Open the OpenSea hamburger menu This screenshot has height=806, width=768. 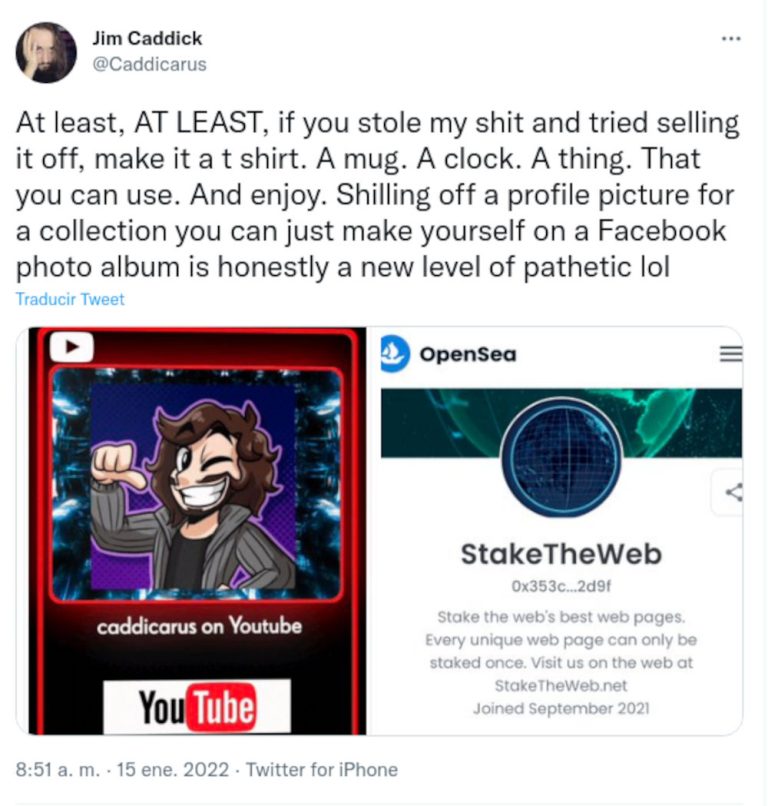pyautogui.click(x=730, y=354)
